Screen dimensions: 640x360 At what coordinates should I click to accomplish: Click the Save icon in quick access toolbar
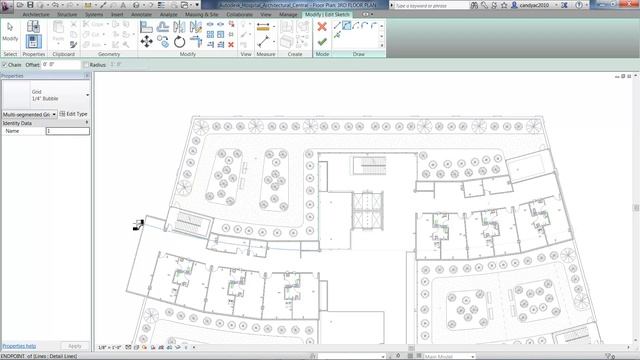(30, 5)
